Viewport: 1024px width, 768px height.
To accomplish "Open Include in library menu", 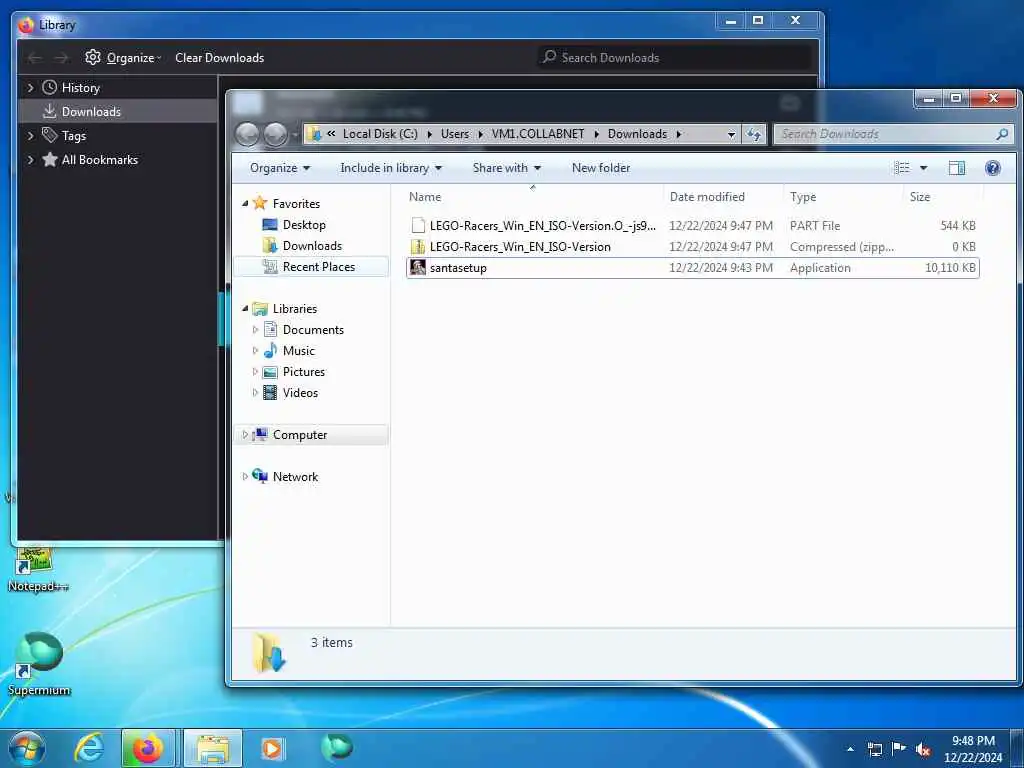I will tap(391, 168).
